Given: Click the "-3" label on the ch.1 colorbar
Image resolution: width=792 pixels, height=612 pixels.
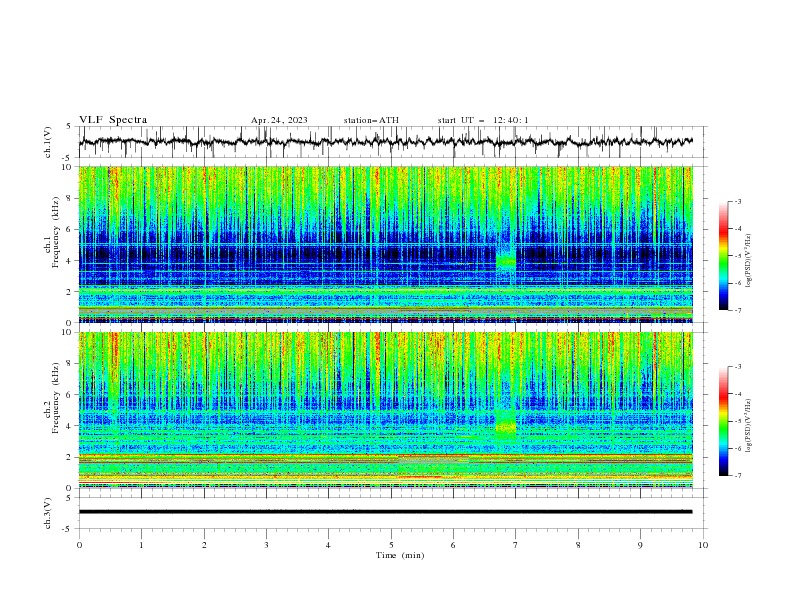Looking at the screenshot, I should pos(738,201).
